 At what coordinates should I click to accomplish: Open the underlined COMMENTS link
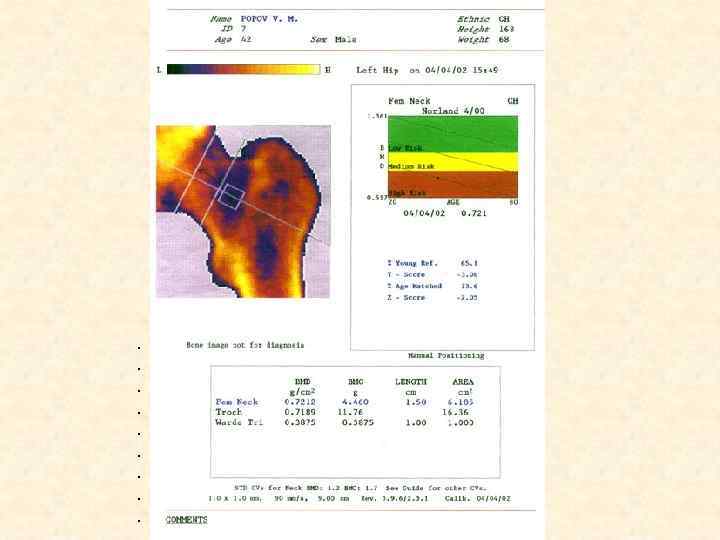click(x=186, y=520)
